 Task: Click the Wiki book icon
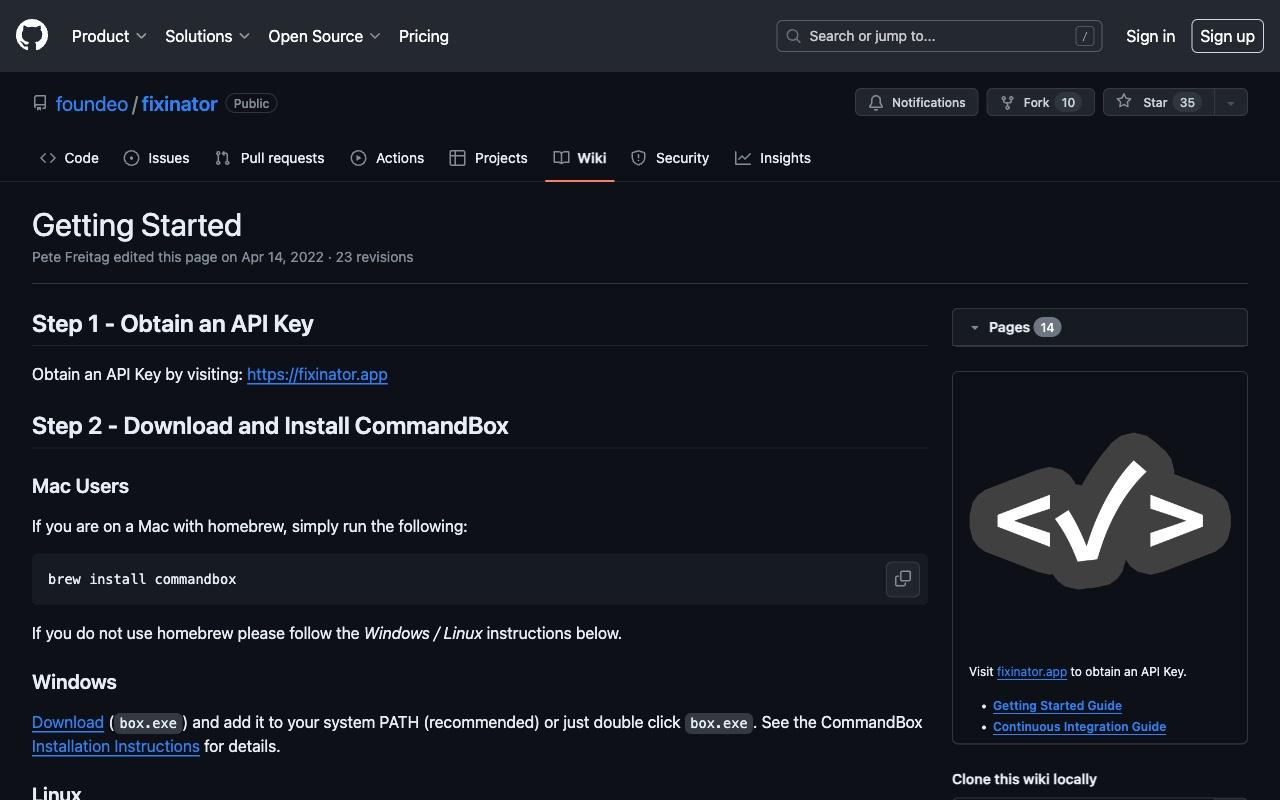click(x=561, y=158)
